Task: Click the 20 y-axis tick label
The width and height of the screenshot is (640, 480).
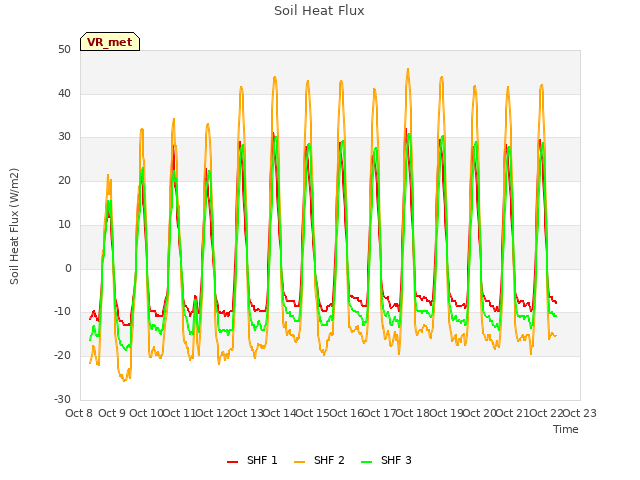Action: point(64,180)
